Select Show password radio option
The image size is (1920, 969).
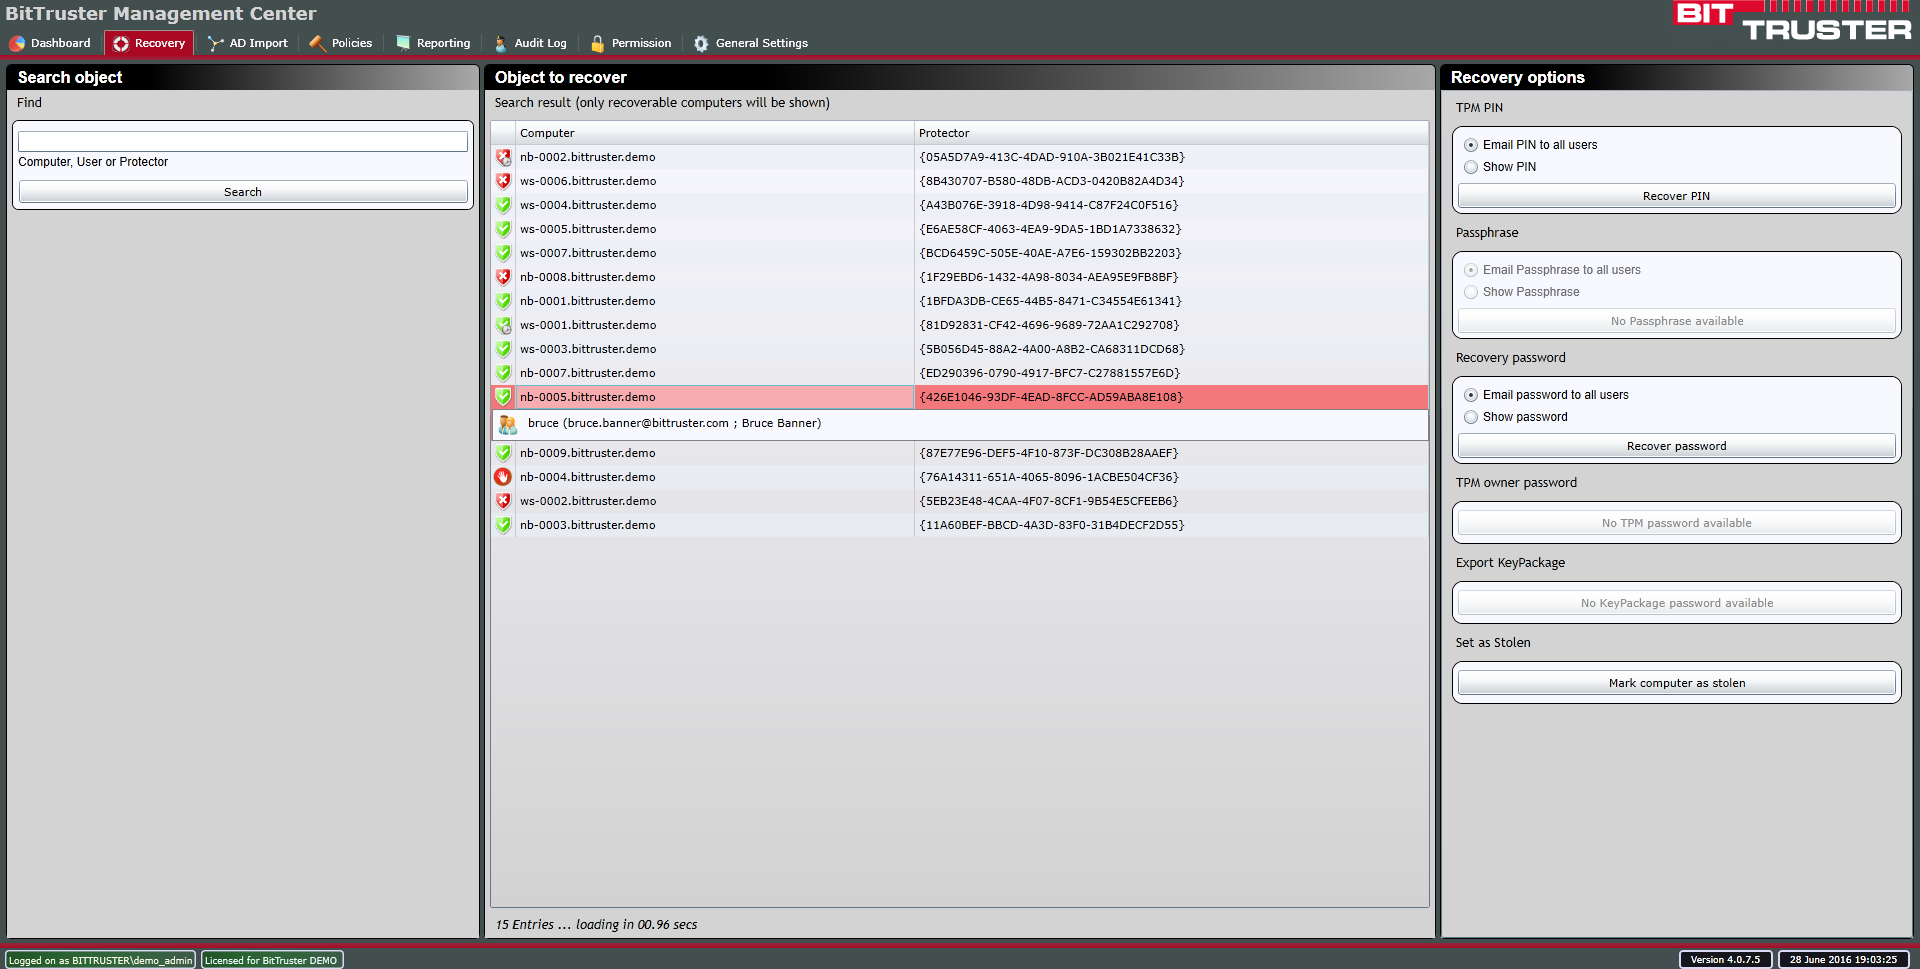[x=1471, y=417]
